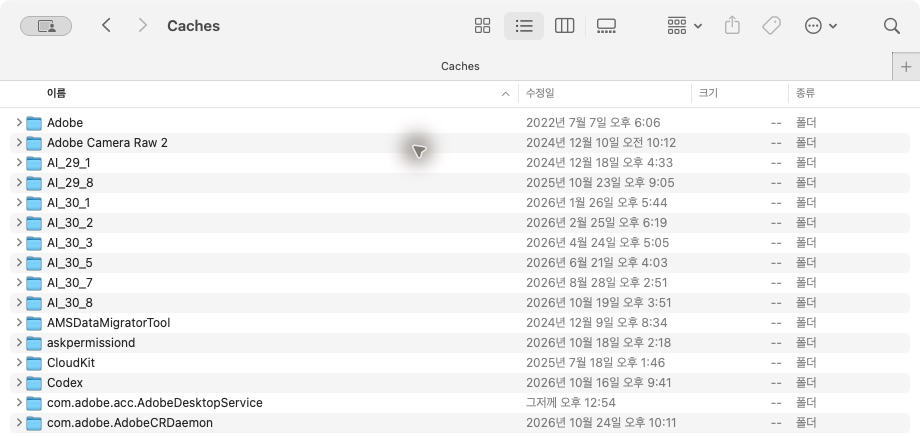Click the AI_30_1 folder icon
The width and height of the screenshot is (920, 436).
(34, 203)
